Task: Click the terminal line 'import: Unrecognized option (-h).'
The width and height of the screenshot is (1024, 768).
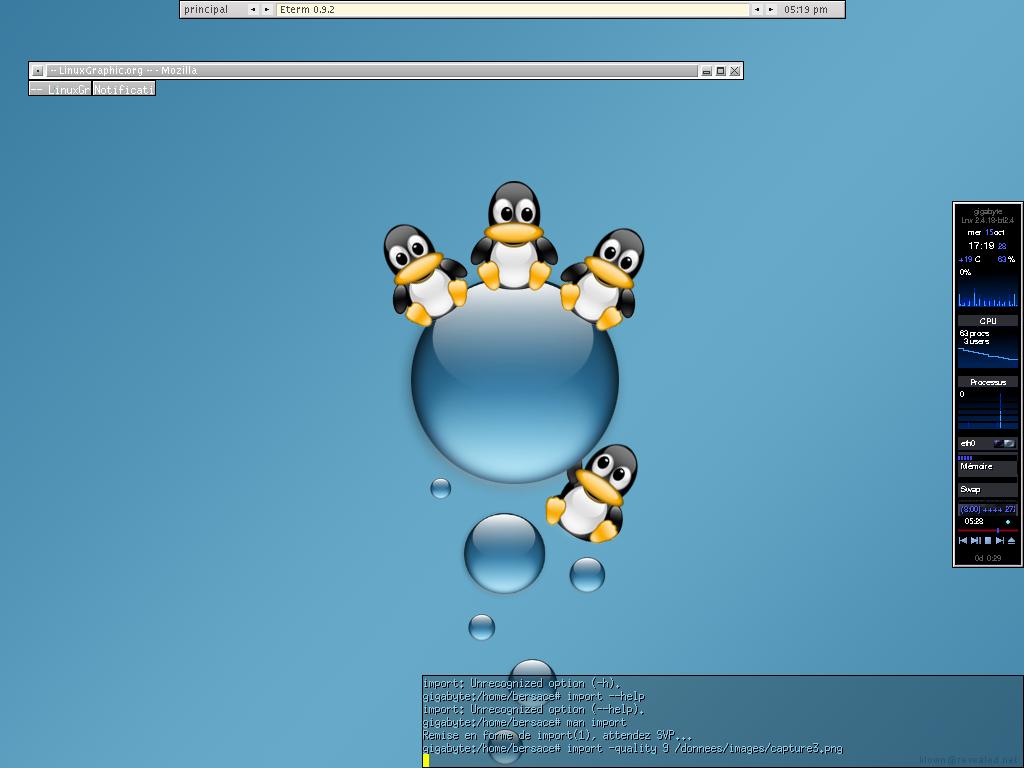Action: (x=521, y=684)
